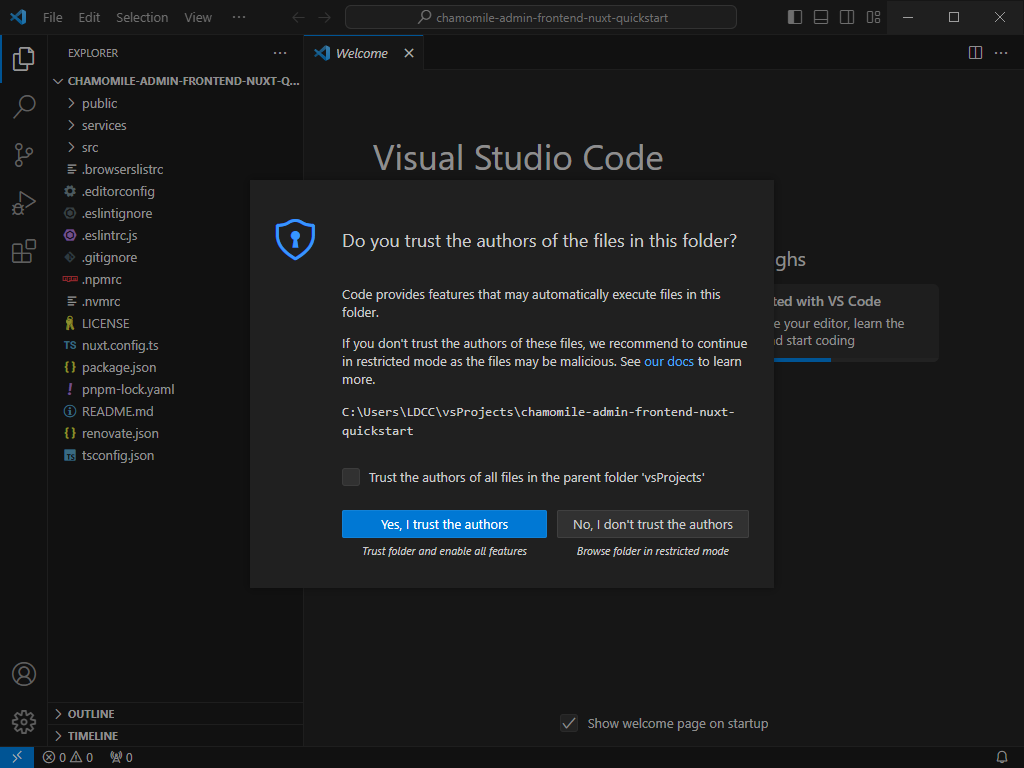Expand the OUTLINE section
The height and width of the screenshot is (768, 1024).
[91, 714]
